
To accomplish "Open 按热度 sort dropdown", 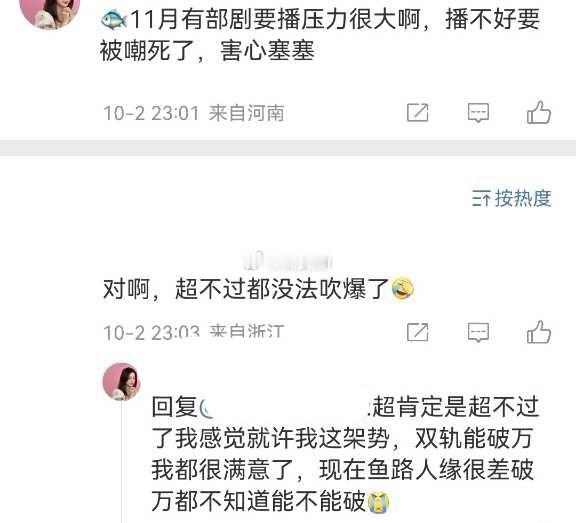I will tap(512, 199).
